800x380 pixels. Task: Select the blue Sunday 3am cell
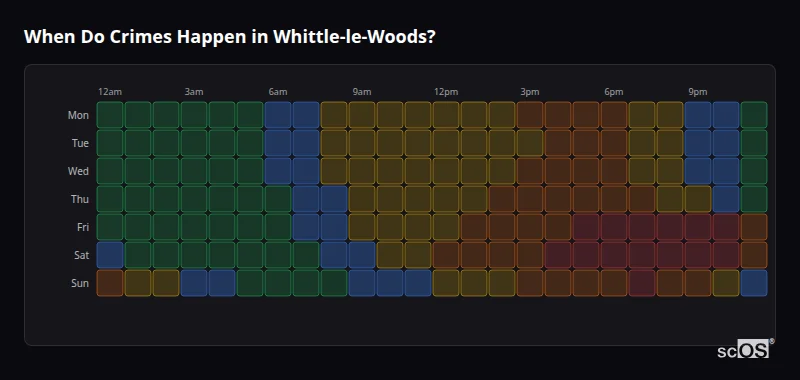pyautogui.click(x=194, y=283)
